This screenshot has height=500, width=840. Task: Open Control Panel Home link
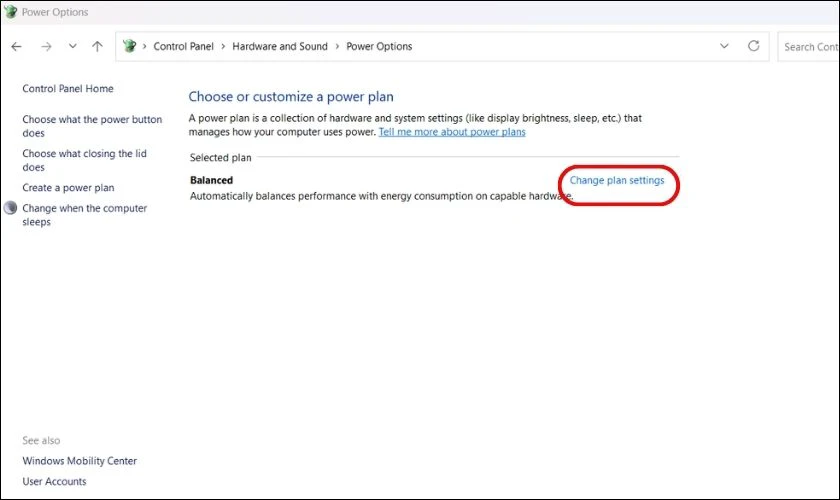68,88
